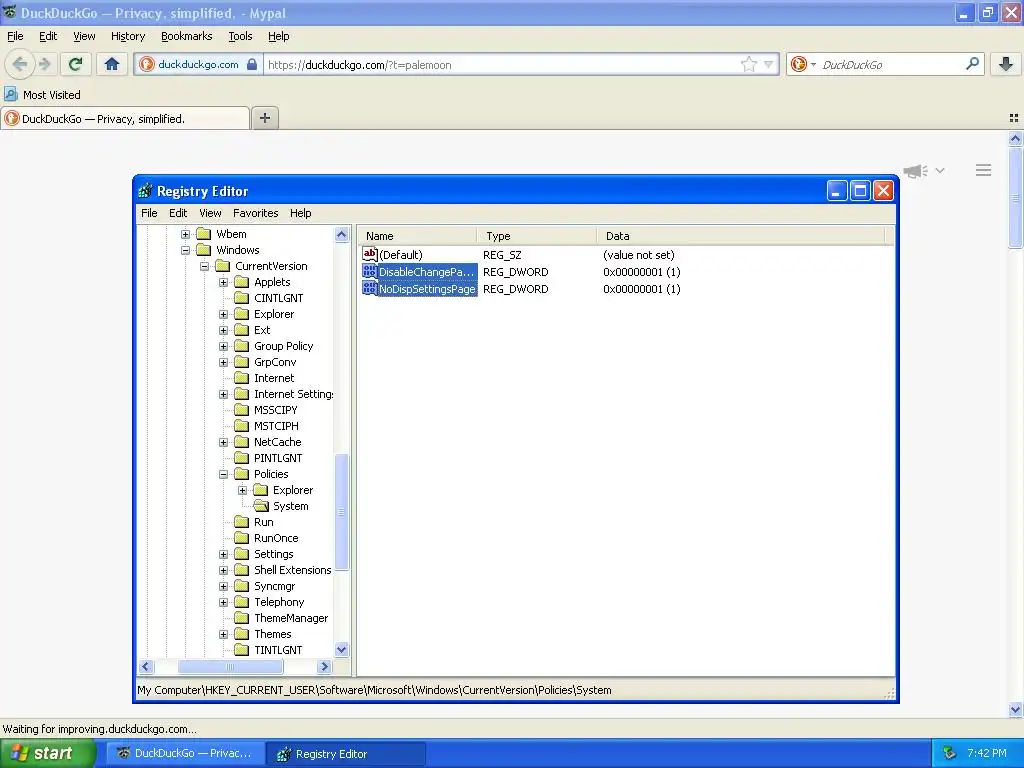Switch to DuckDuckGo browser tab
The height and width of the screenshot is (768, 1024).
[x=125, y=118]
